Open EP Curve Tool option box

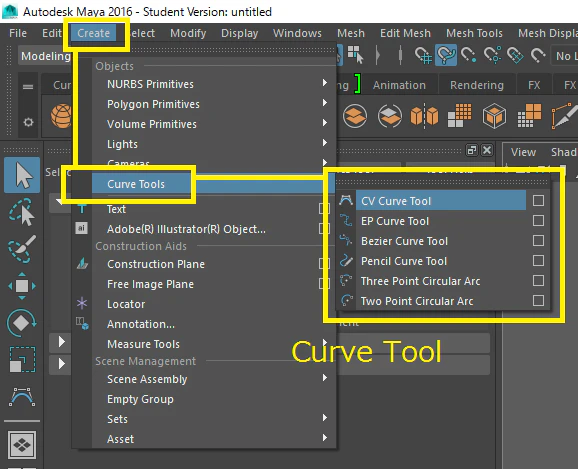(x=538, y=220)
